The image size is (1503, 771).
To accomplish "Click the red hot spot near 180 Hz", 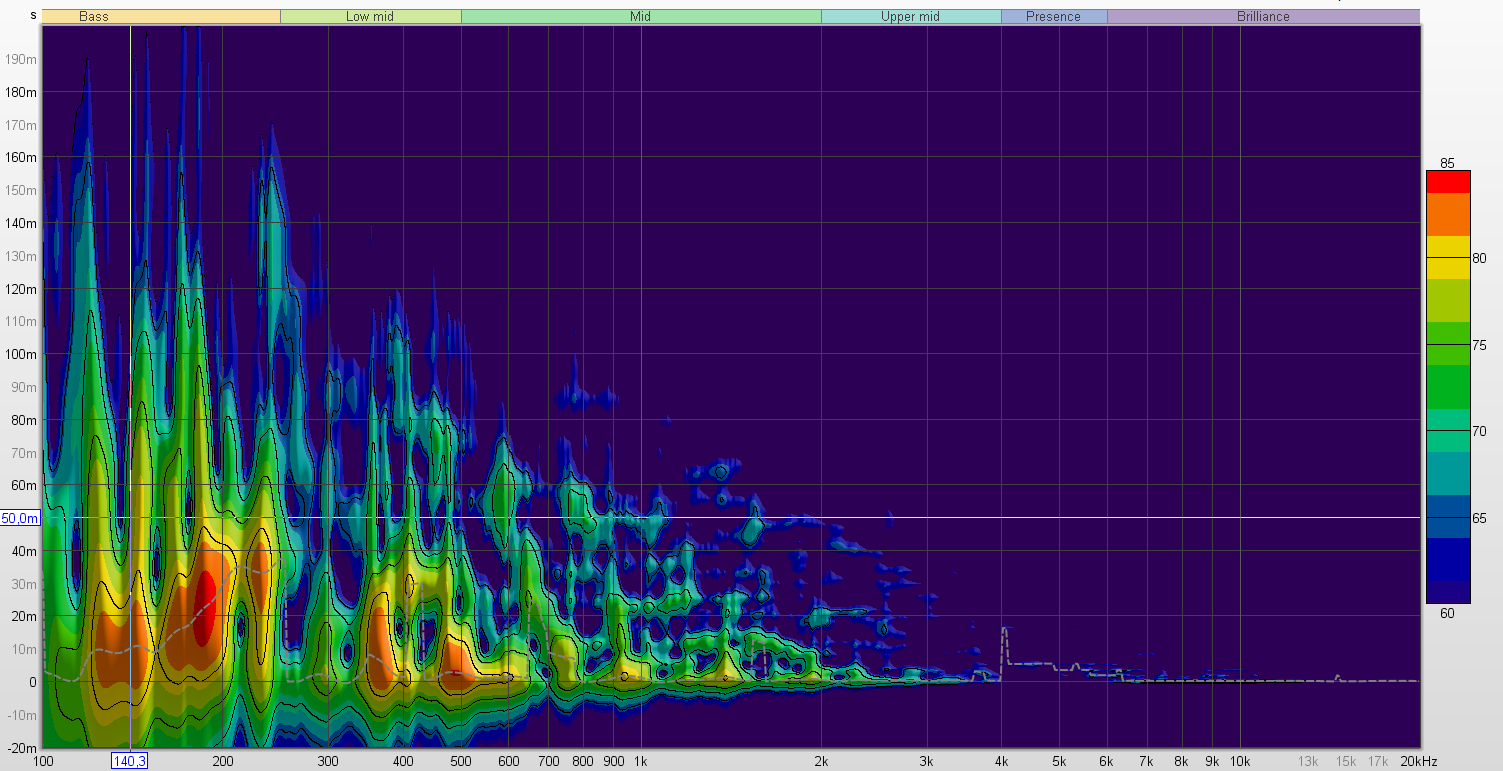I will point(205,608).
